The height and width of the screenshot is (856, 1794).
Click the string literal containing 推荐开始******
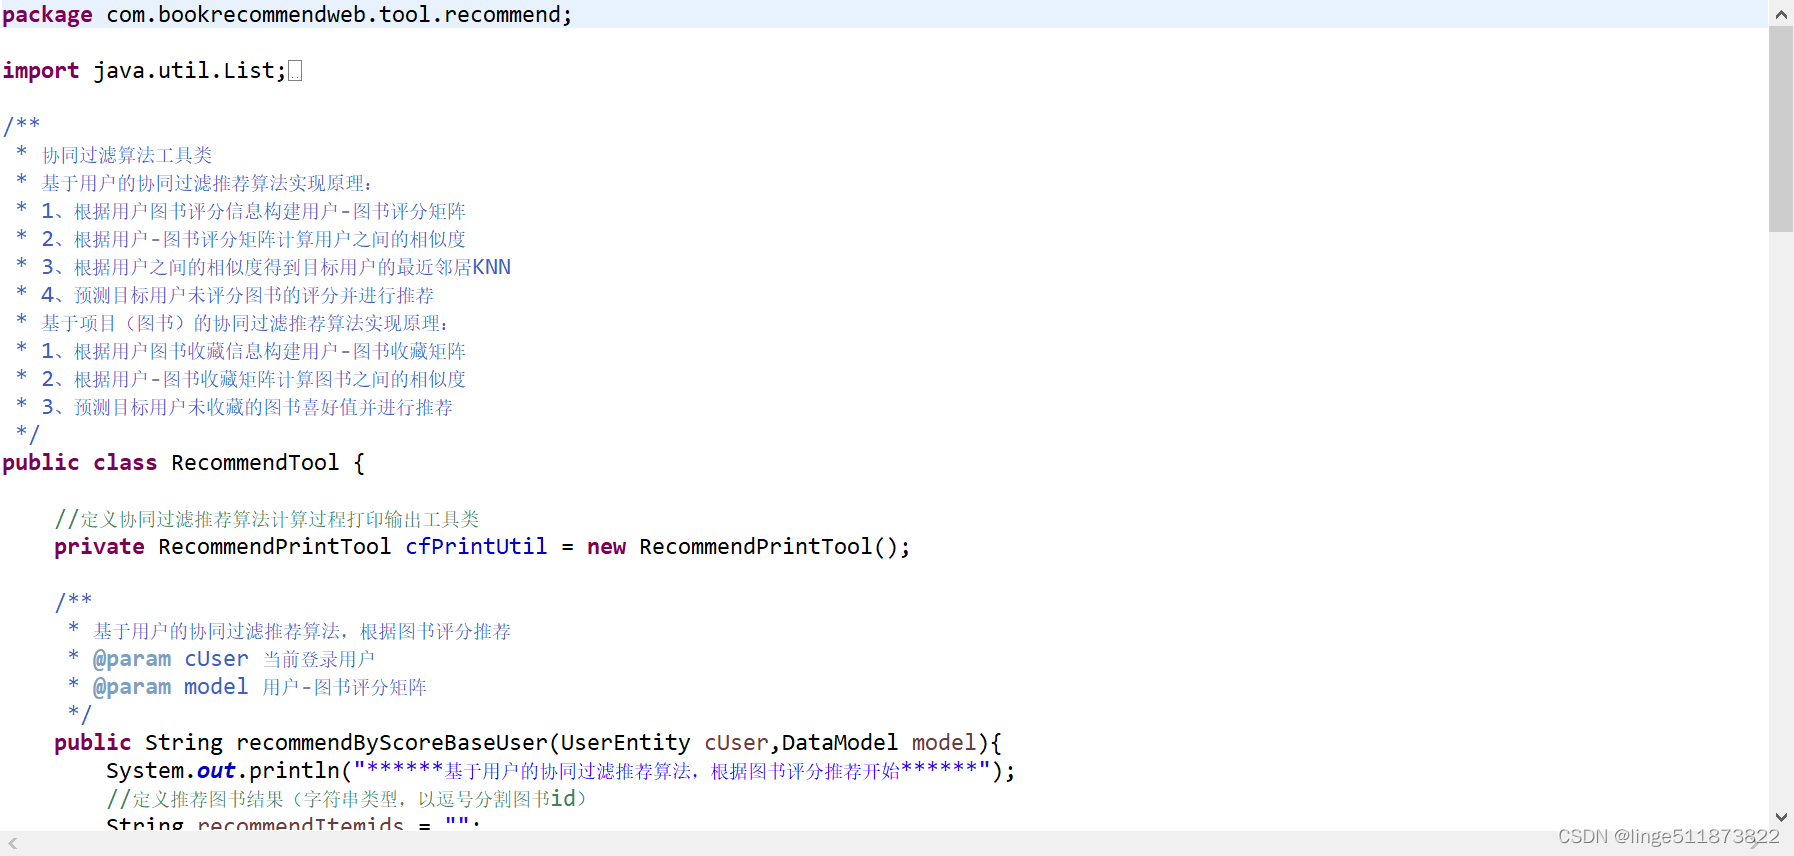672,771
